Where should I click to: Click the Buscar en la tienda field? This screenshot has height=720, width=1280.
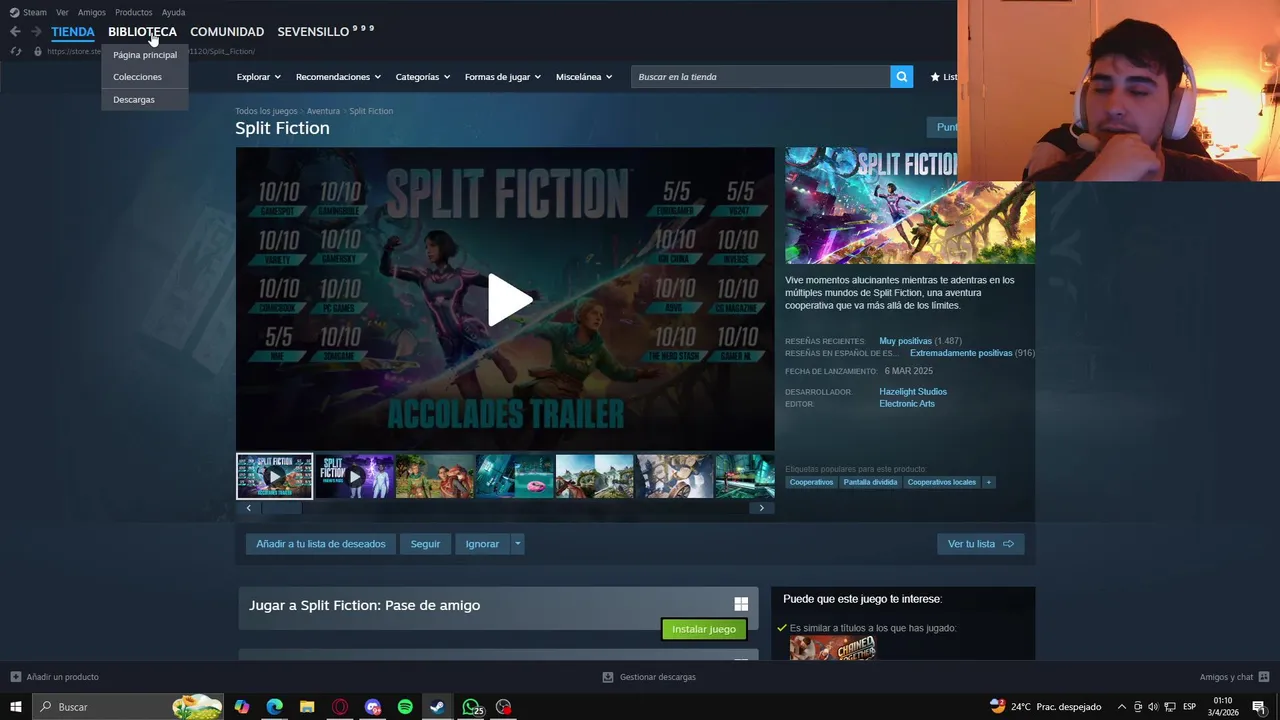(760, 77)
